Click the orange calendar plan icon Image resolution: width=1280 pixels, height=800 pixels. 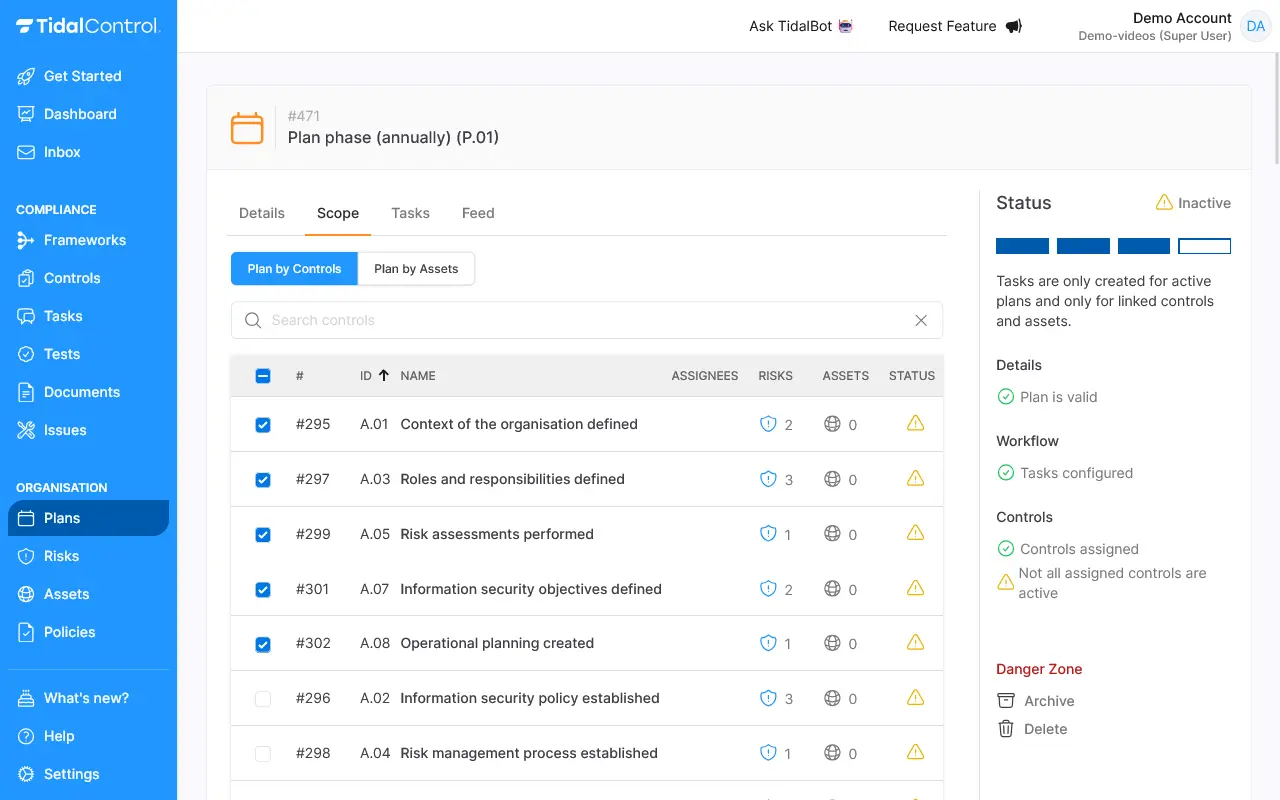tap(247, 128)
